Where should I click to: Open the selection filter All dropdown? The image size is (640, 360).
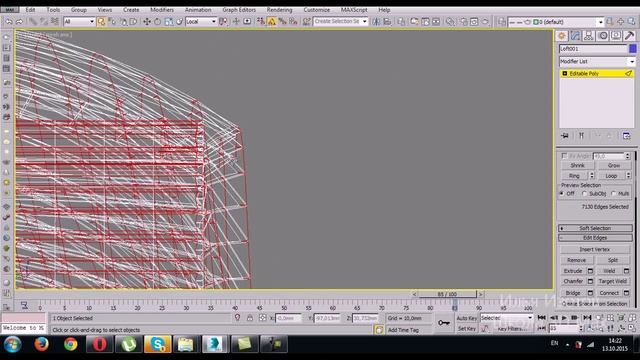(x=79, y=22)
